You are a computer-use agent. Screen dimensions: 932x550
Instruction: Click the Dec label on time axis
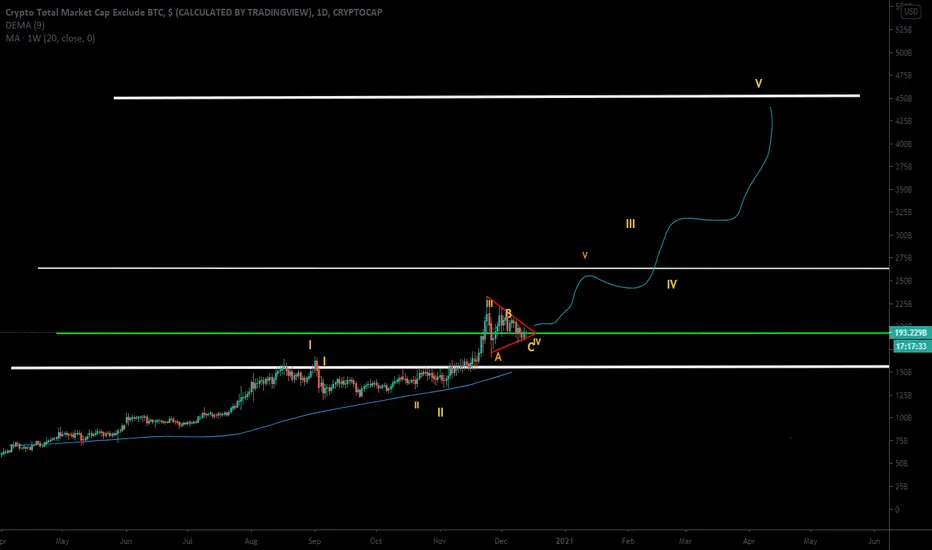501,541
